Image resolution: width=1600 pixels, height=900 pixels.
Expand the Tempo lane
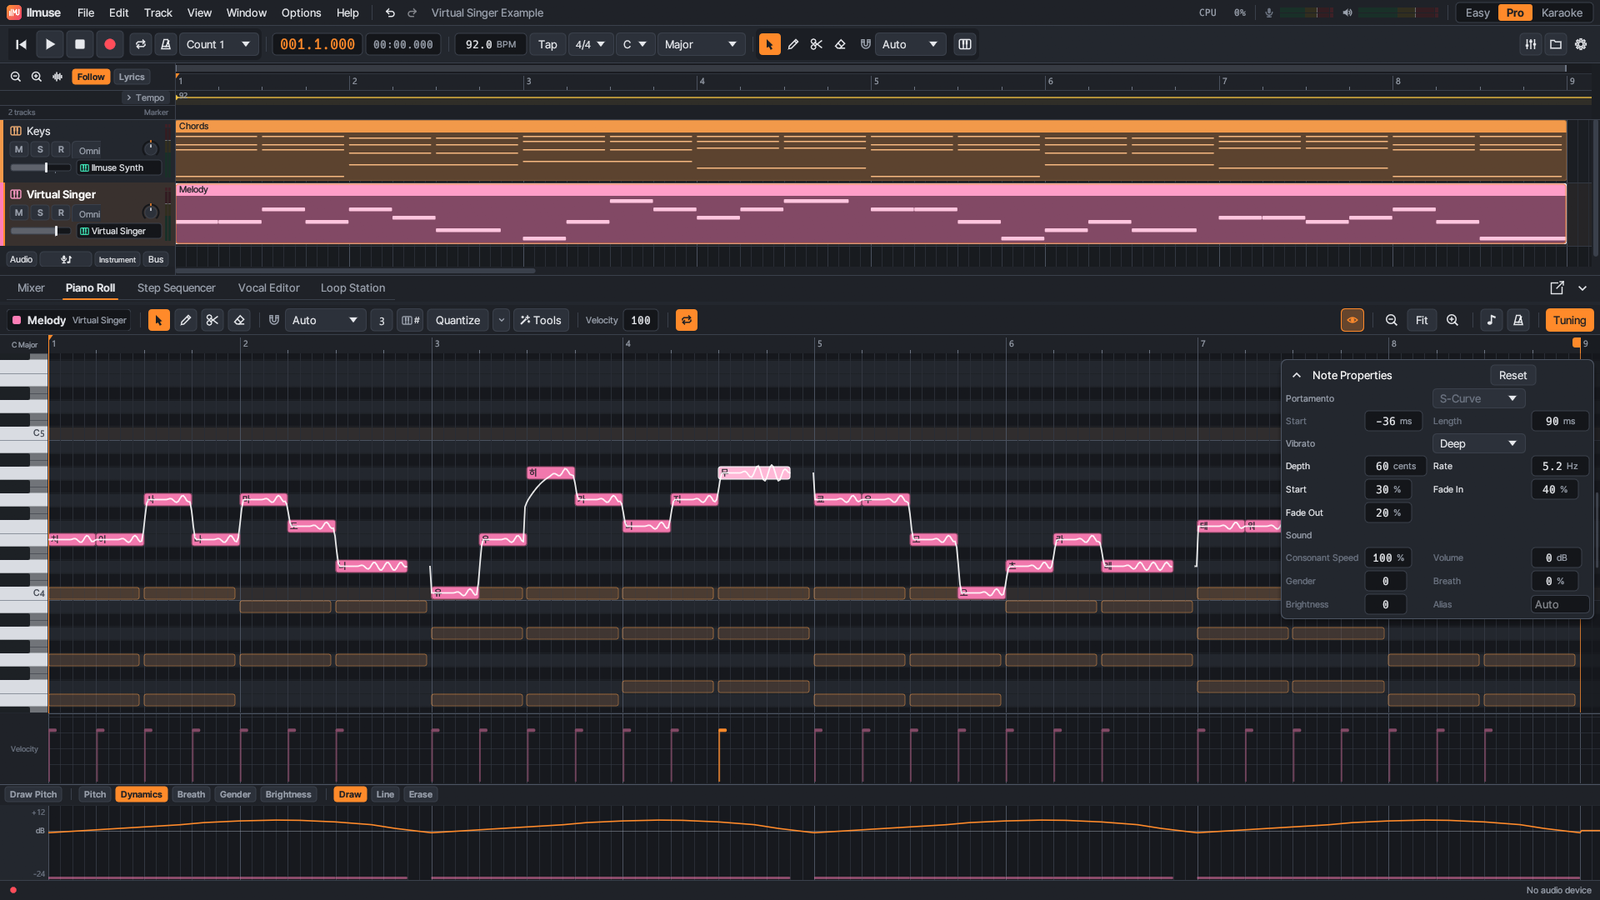click(x=145, y=97)
